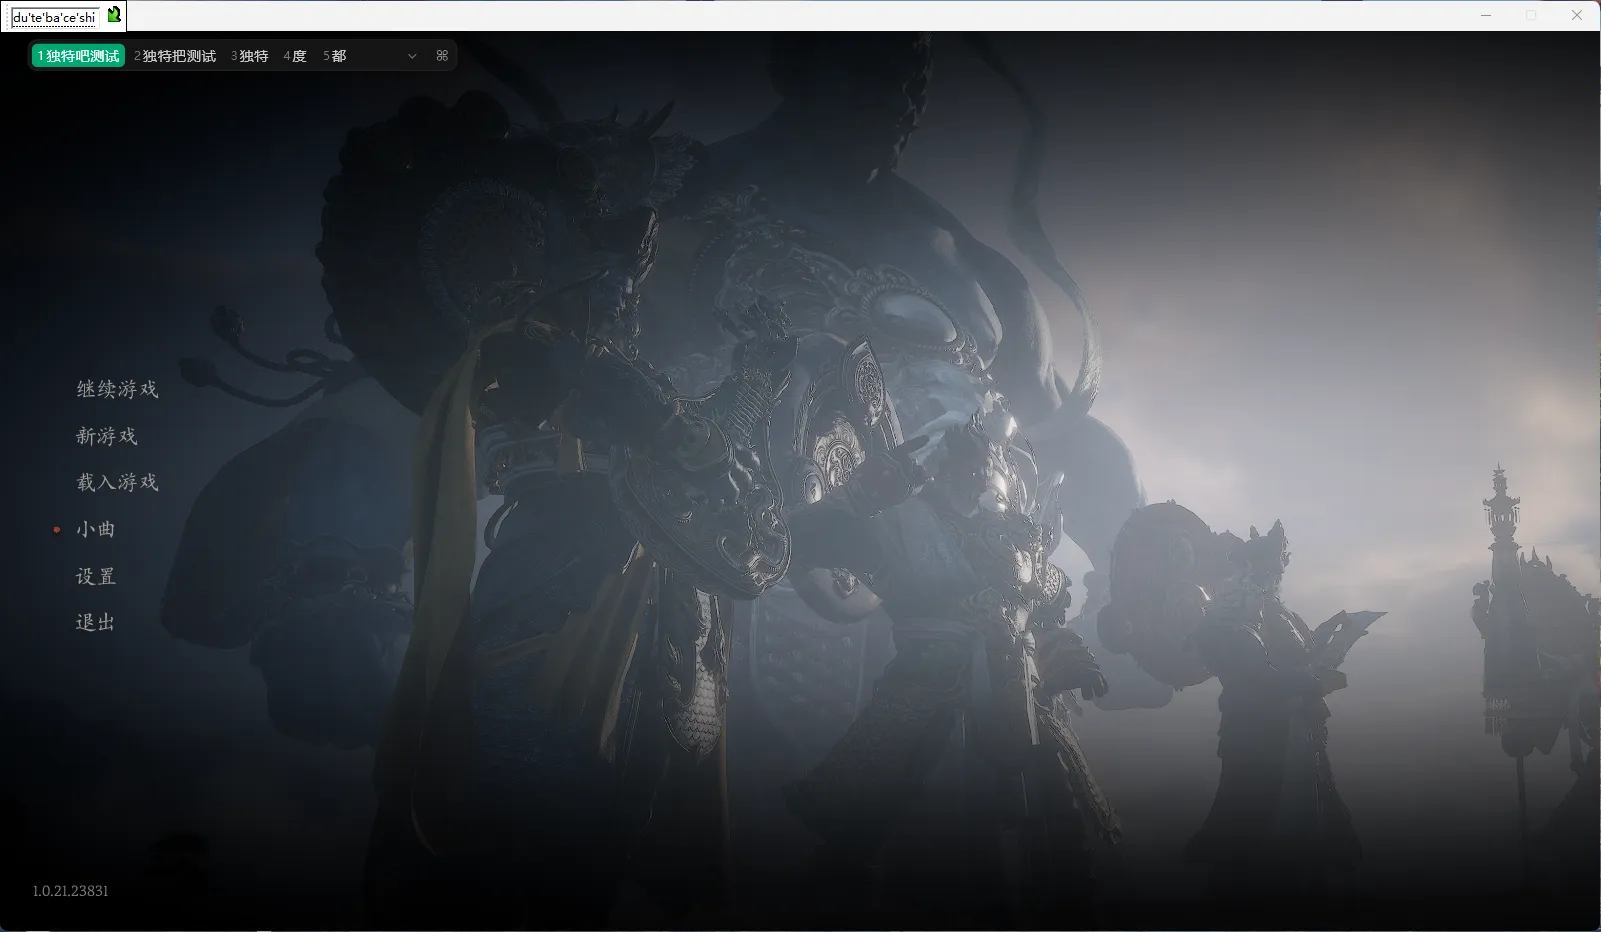Select IME candidate 4 度

pos(295,56)
